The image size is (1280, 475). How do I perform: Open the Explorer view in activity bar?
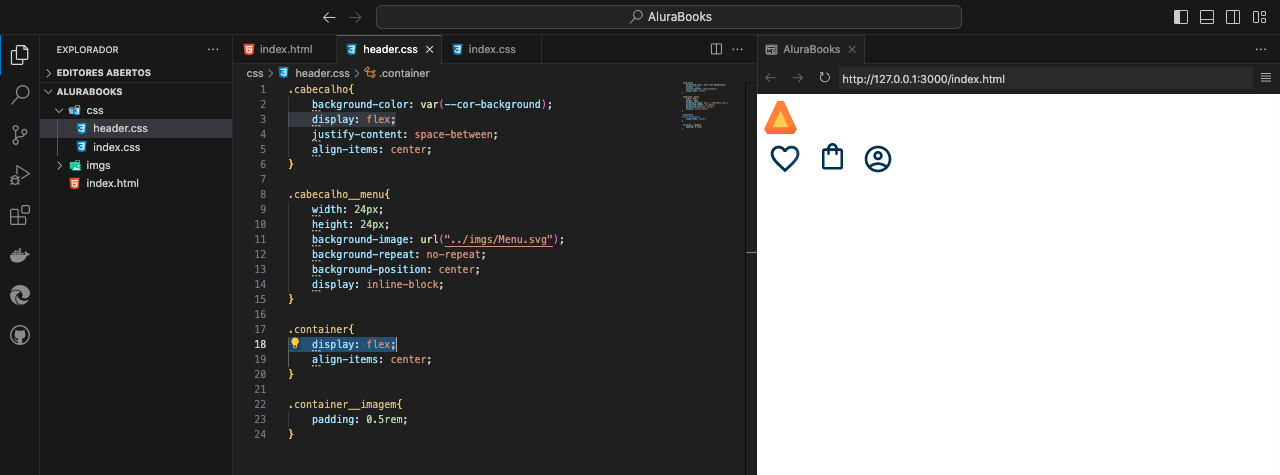(x=19, y=55)
